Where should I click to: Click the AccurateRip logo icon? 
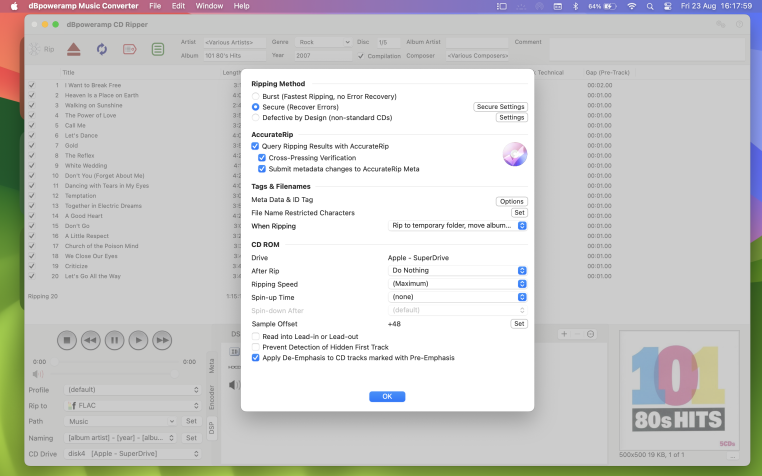pyautogui.click(x=514, y=155)
